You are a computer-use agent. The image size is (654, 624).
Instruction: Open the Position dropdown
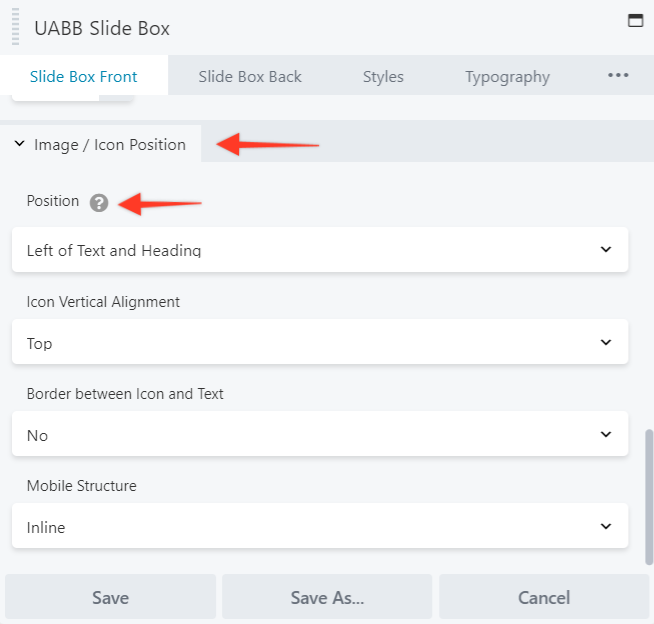319,250
